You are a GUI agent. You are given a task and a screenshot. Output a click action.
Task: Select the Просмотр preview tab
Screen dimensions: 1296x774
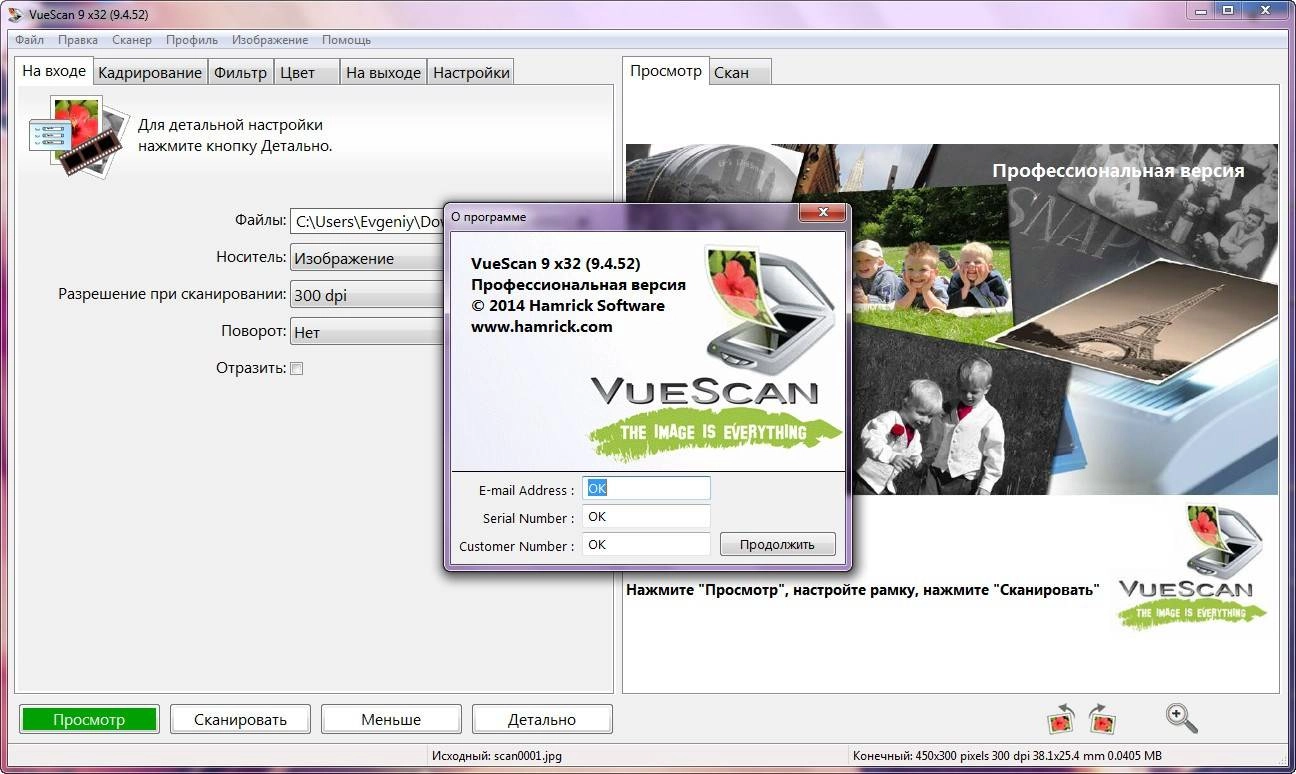click(666, 71)
